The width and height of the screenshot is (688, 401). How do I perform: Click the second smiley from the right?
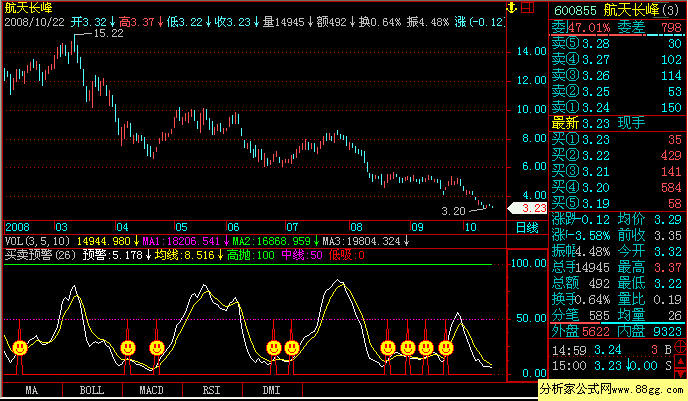pyautogui.click(x=426, y=348)
